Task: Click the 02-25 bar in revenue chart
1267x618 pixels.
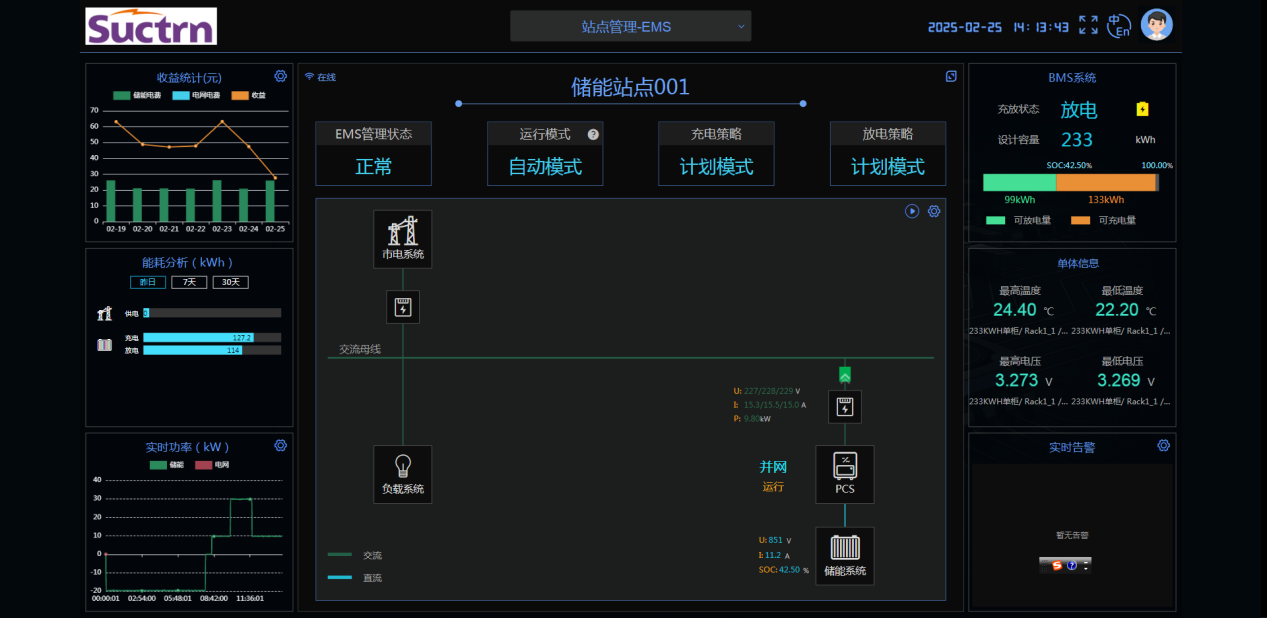Action: pos(270,201)
